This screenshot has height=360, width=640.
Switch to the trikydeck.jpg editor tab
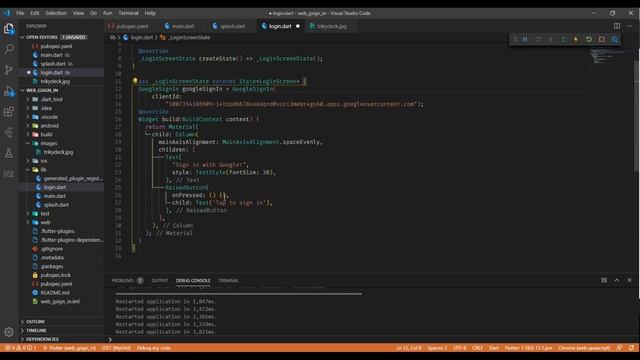point(331,26)
